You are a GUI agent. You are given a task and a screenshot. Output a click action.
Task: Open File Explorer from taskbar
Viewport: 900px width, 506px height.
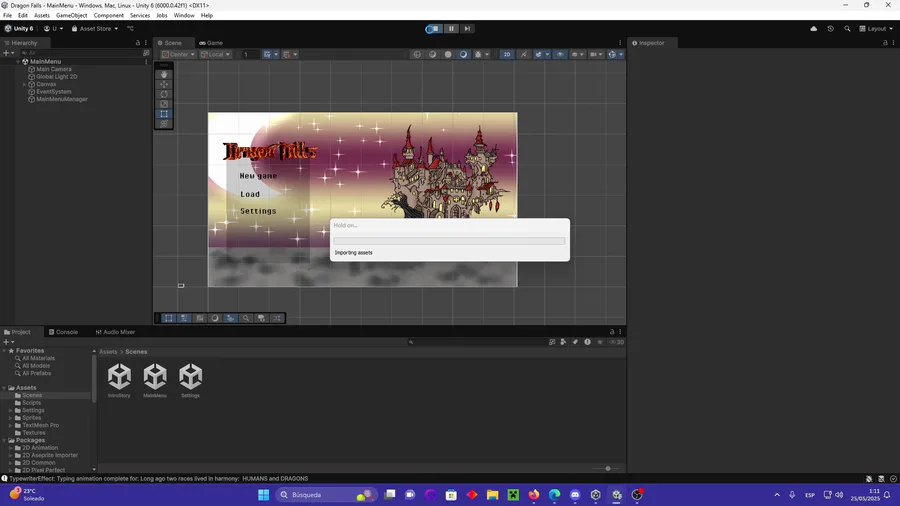pos(492,495)
